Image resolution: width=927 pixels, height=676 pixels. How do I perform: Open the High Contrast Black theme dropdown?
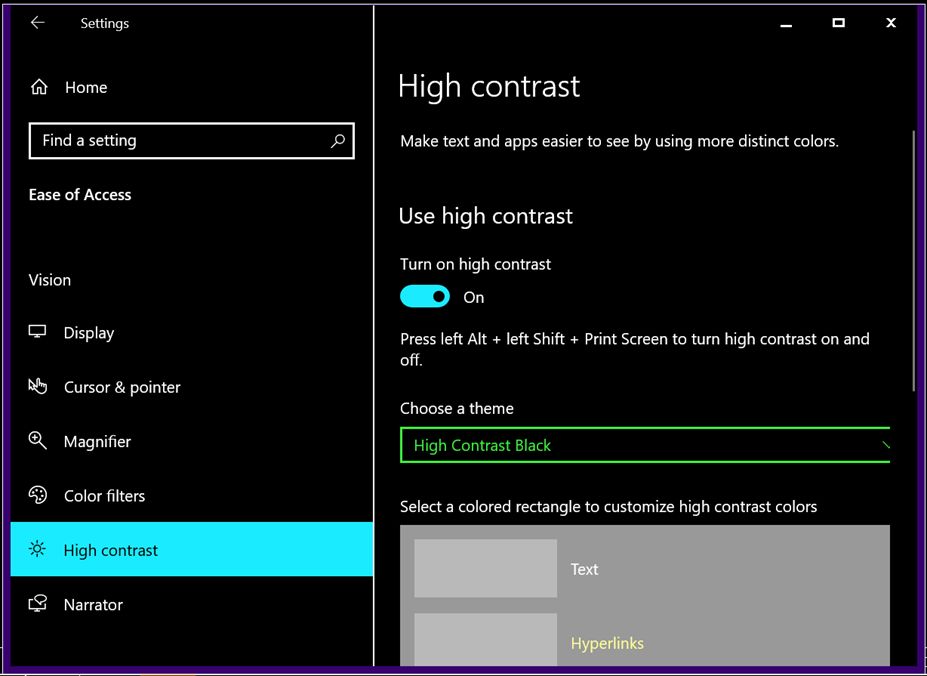pos(645,445)
